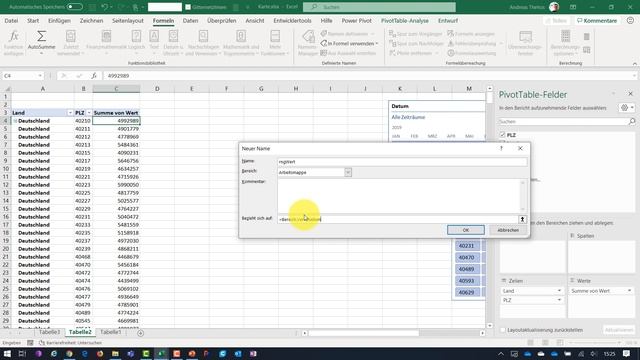Open the Datum u. Uhrzeit functions icon
The image size is (640, 360).
(173, 36)
